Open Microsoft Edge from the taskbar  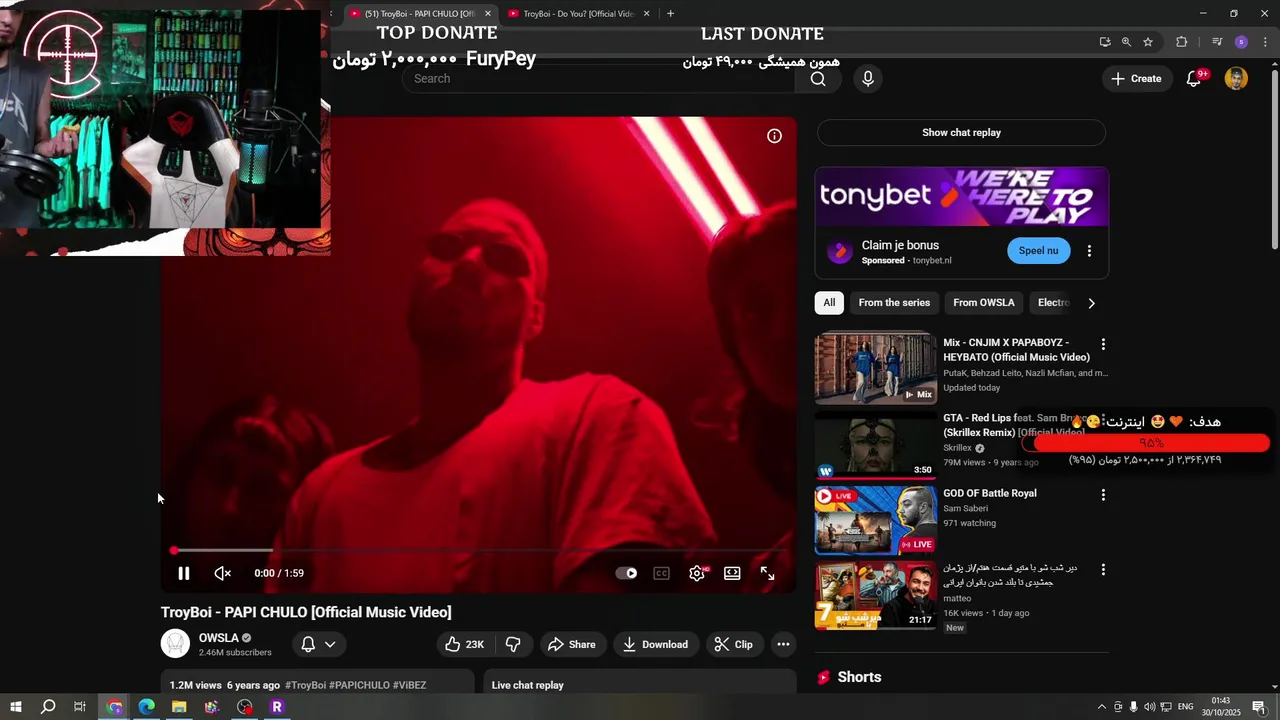(x=147, y=707)
